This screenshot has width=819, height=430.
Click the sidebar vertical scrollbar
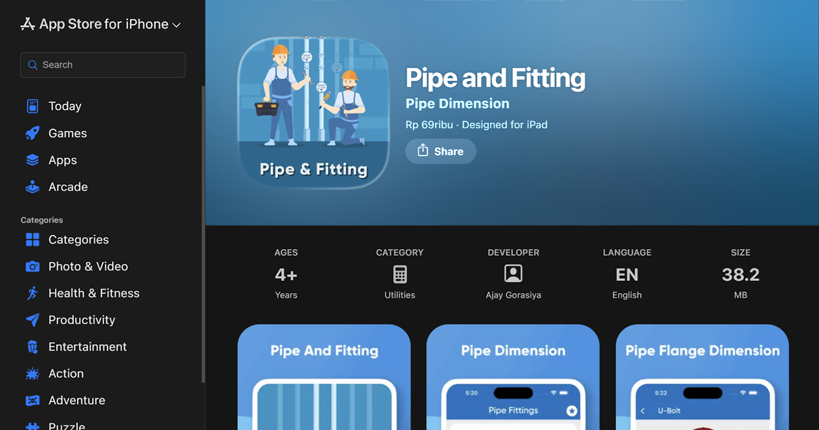click(203, 234)
